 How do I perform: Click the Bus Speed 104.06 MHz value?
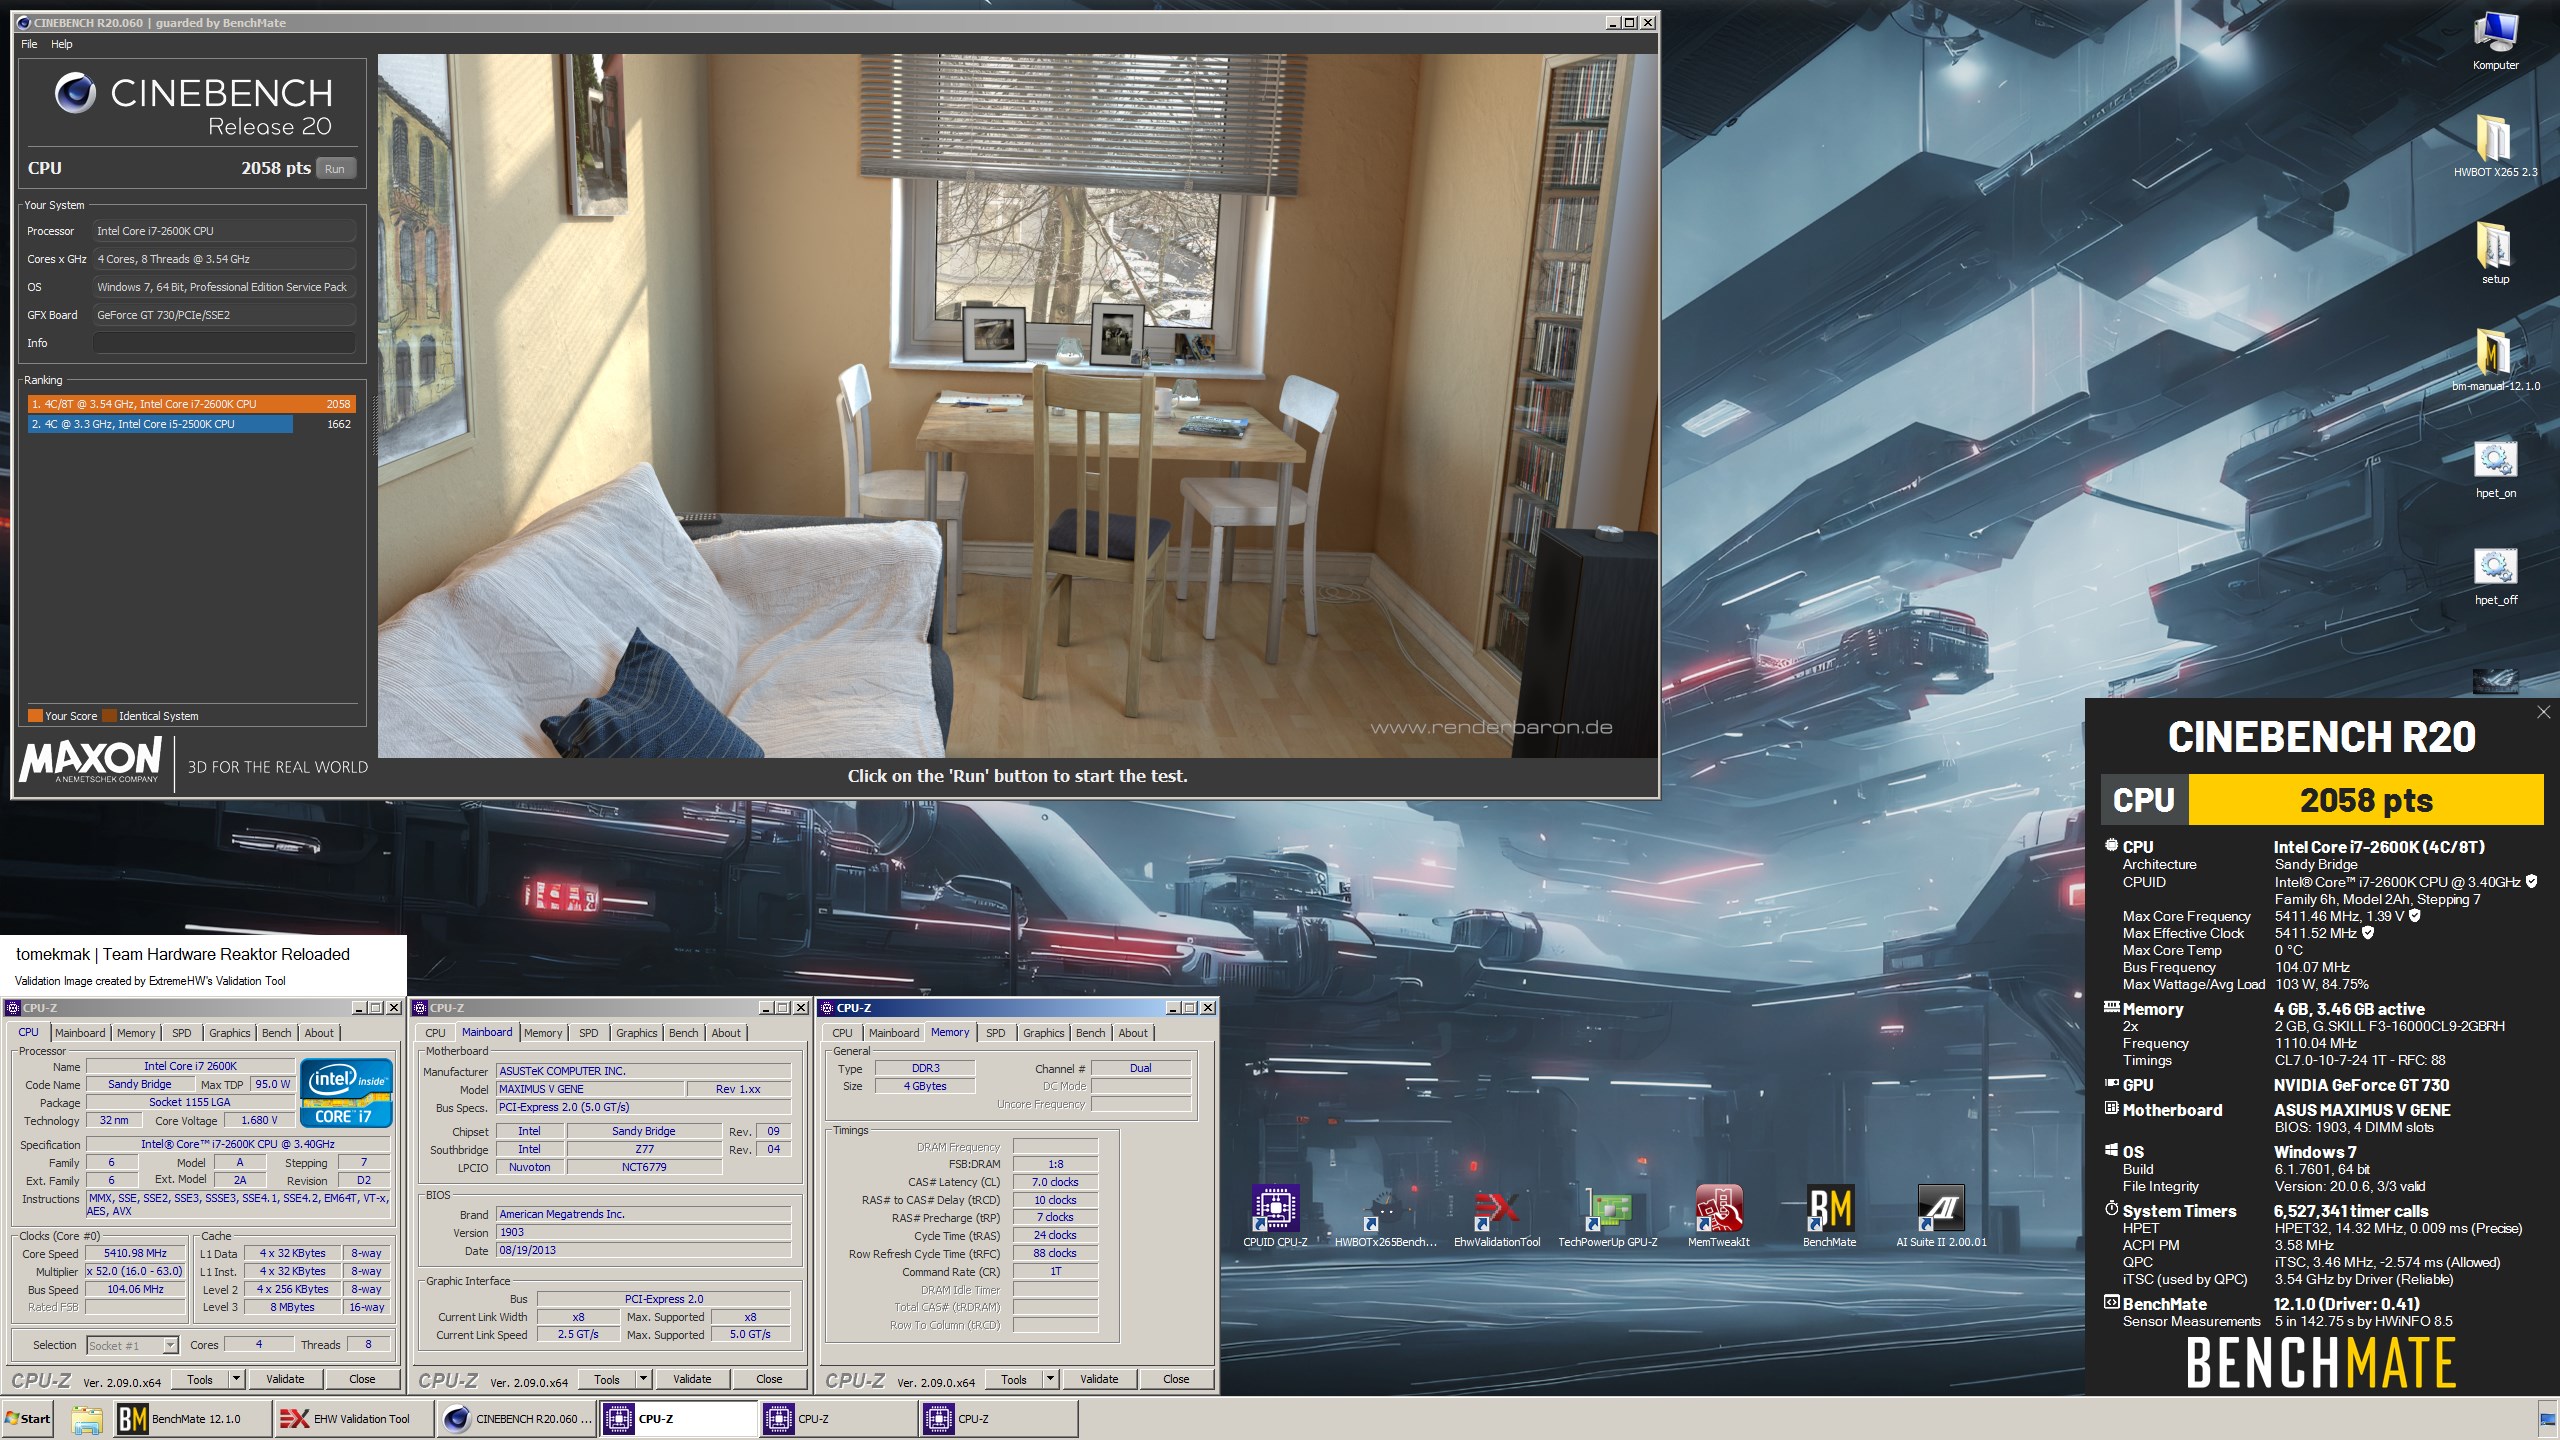coord(136,1289)
